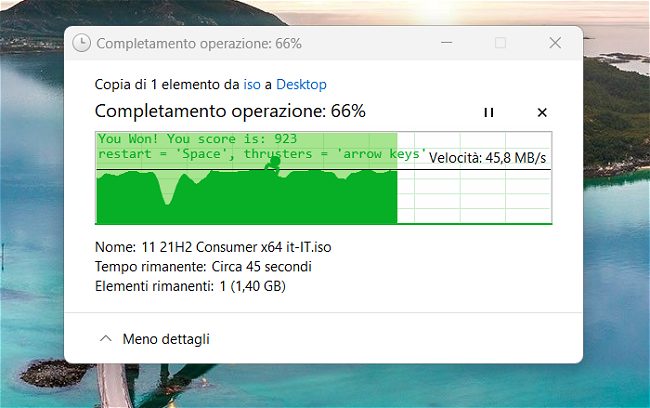Click the clock icon in the title bar
Image resolution: width=650 pixels, height=408 pixels.
pos(81,43)
